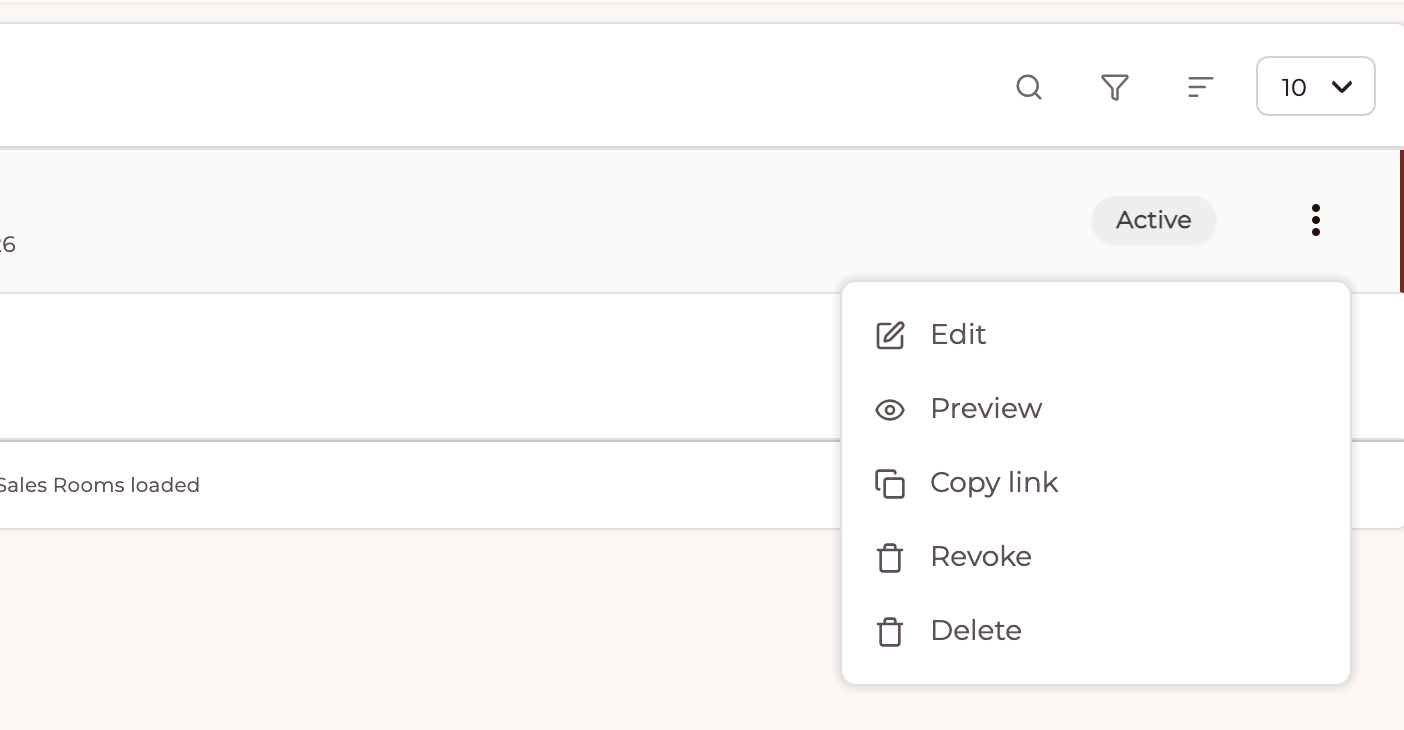Click the eye Preview icon
Screen dimensions: 1404x730
(x=890, y=410)
